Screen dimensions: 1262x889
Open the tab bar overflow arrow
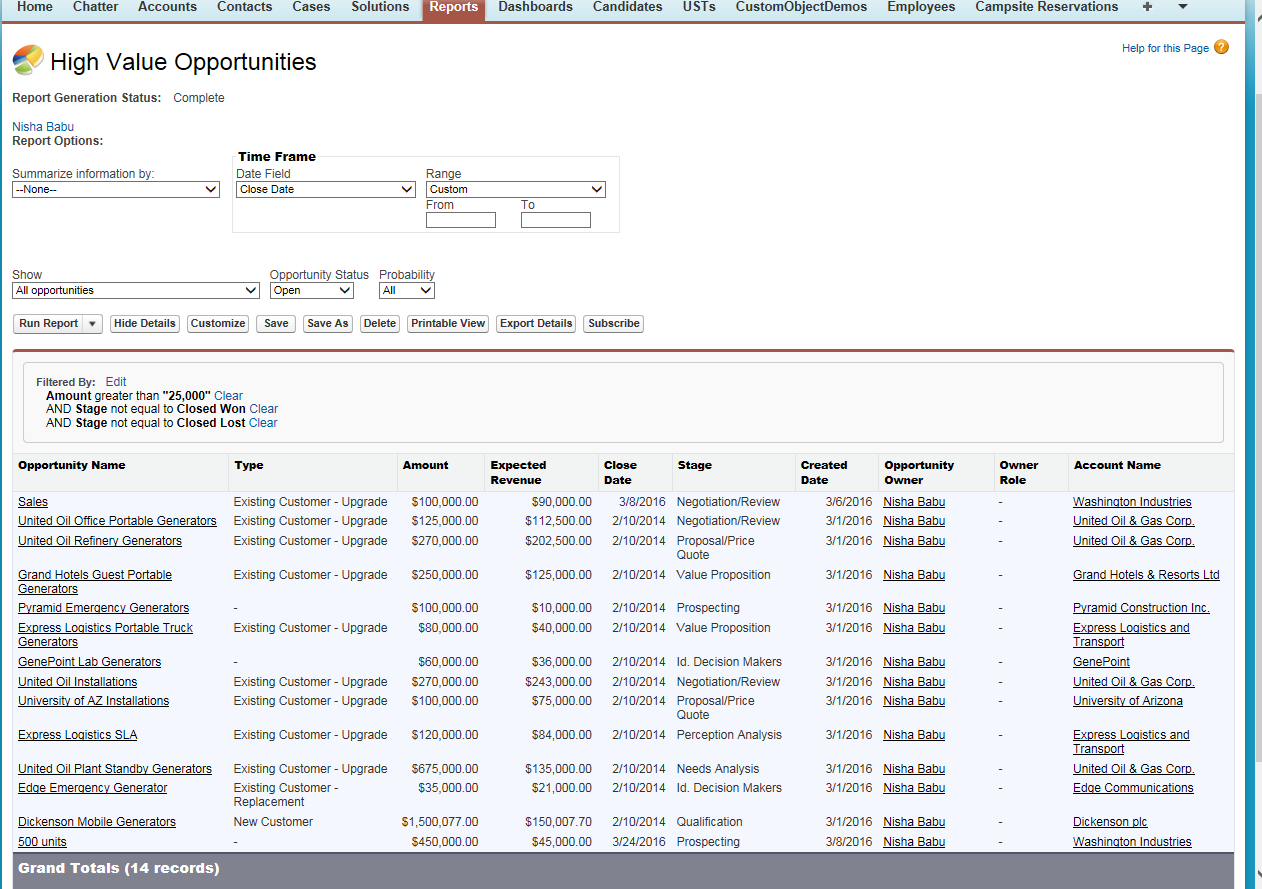pos(1183,7)
